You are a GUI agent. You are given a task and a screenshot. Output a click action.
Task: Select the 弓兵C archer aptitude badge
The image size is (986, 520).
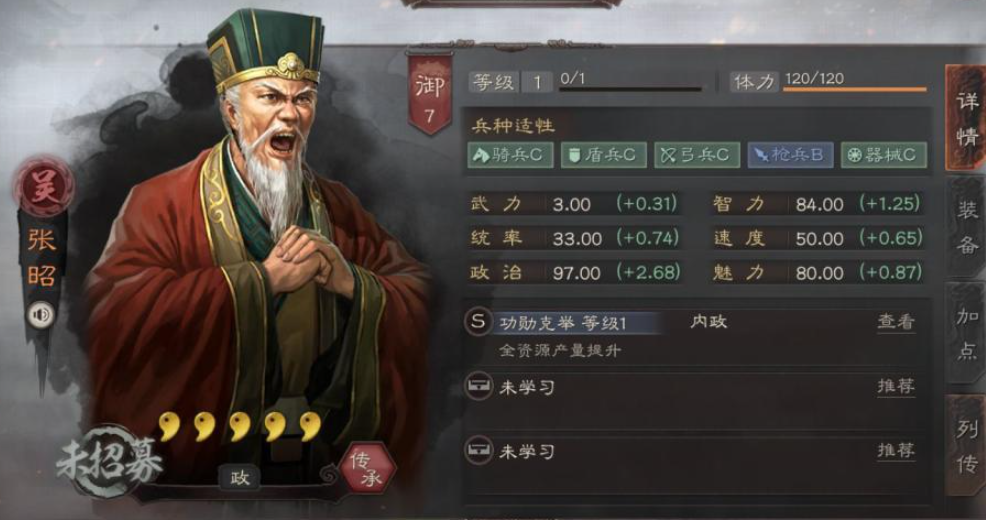(x=697, y=155)
